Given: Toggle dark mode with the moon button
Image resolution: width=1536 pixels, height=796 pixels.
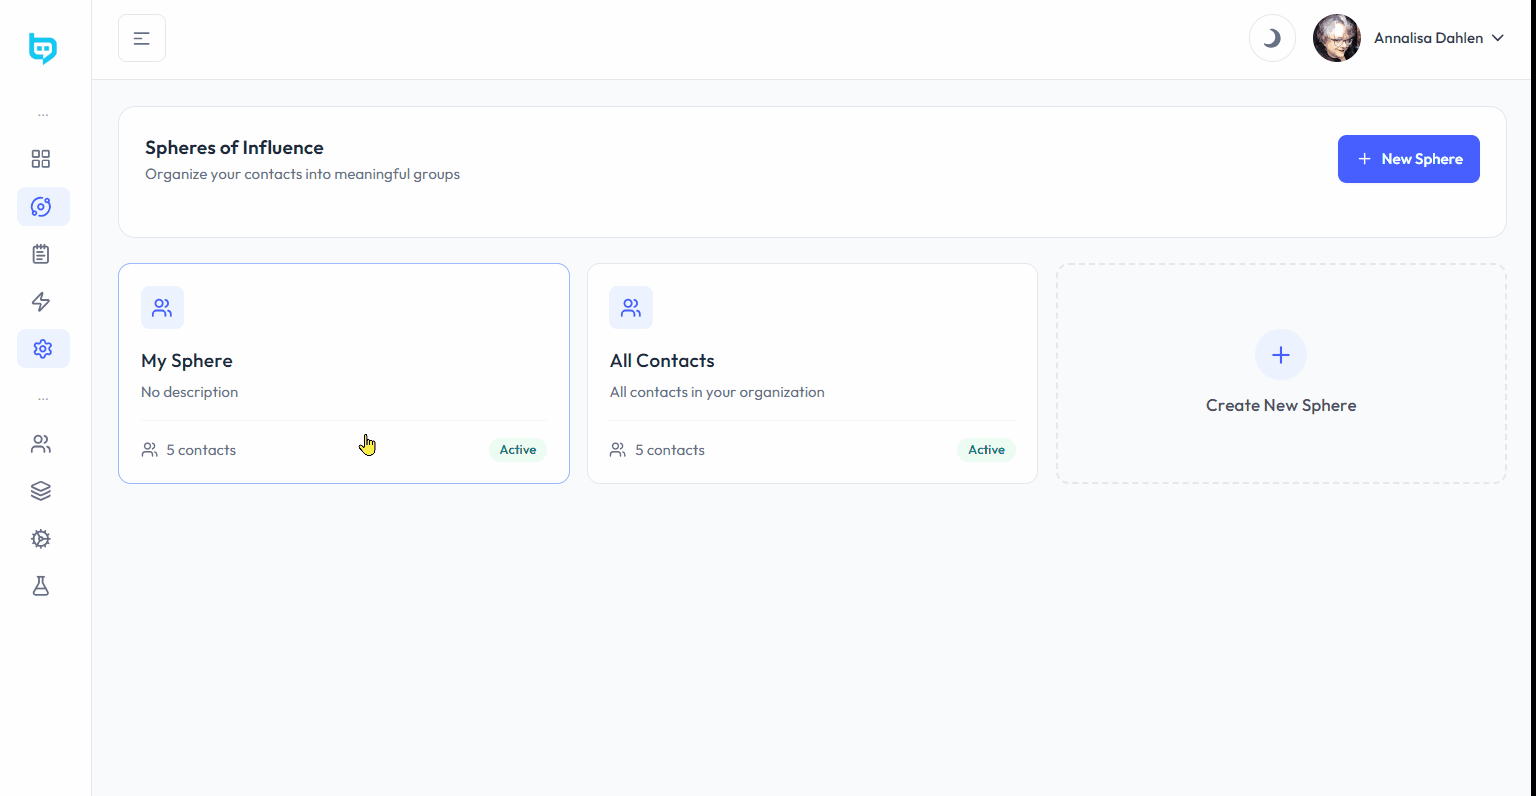Looking at the screenshot, I should (1272, 39).
